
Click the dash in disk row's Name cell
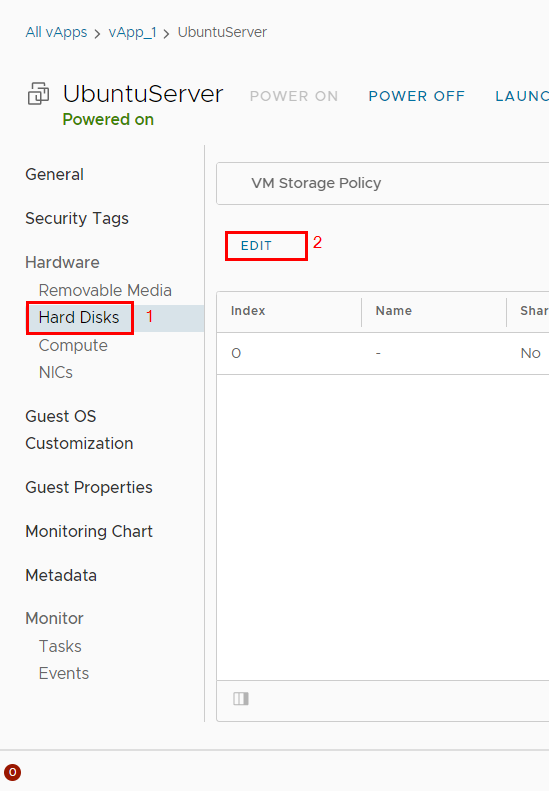(378, 353)
